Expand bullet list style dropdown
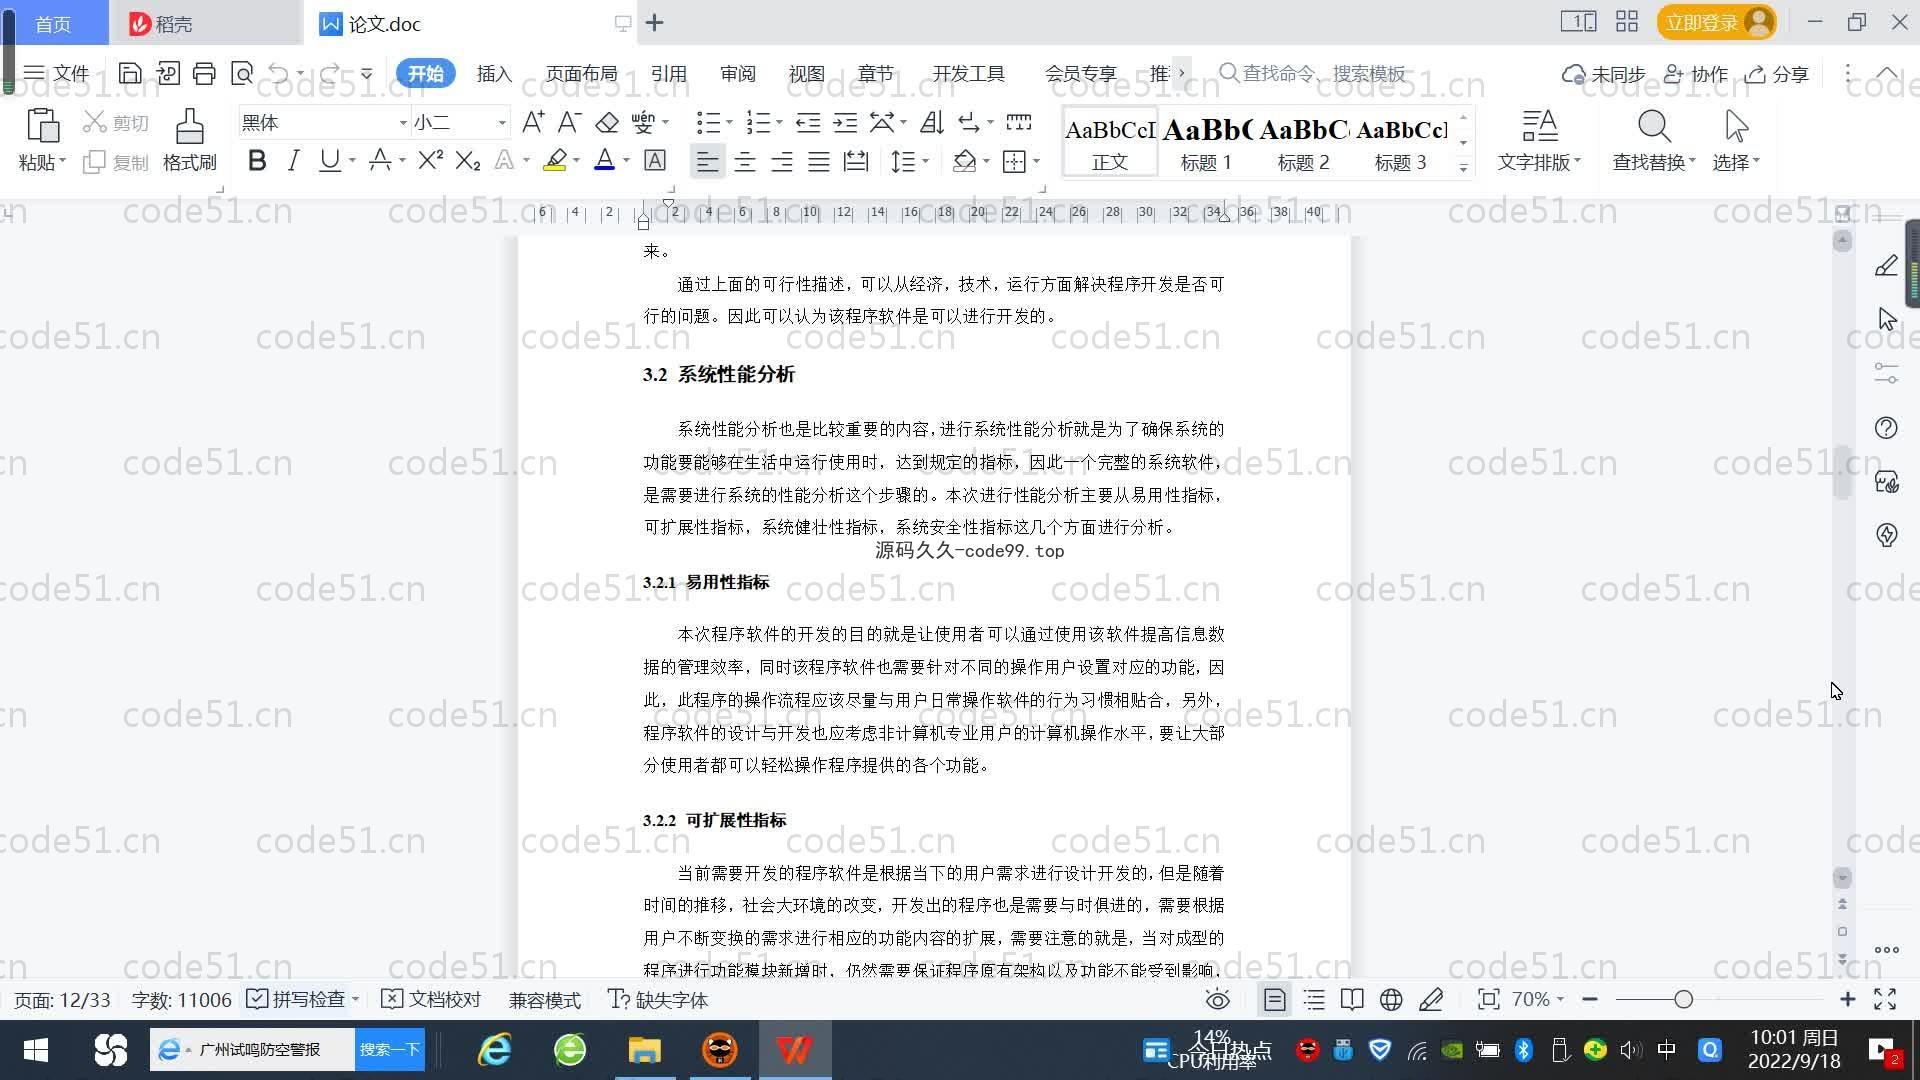This screenshot has height=1080, width=1920. [x=729, y=123]
